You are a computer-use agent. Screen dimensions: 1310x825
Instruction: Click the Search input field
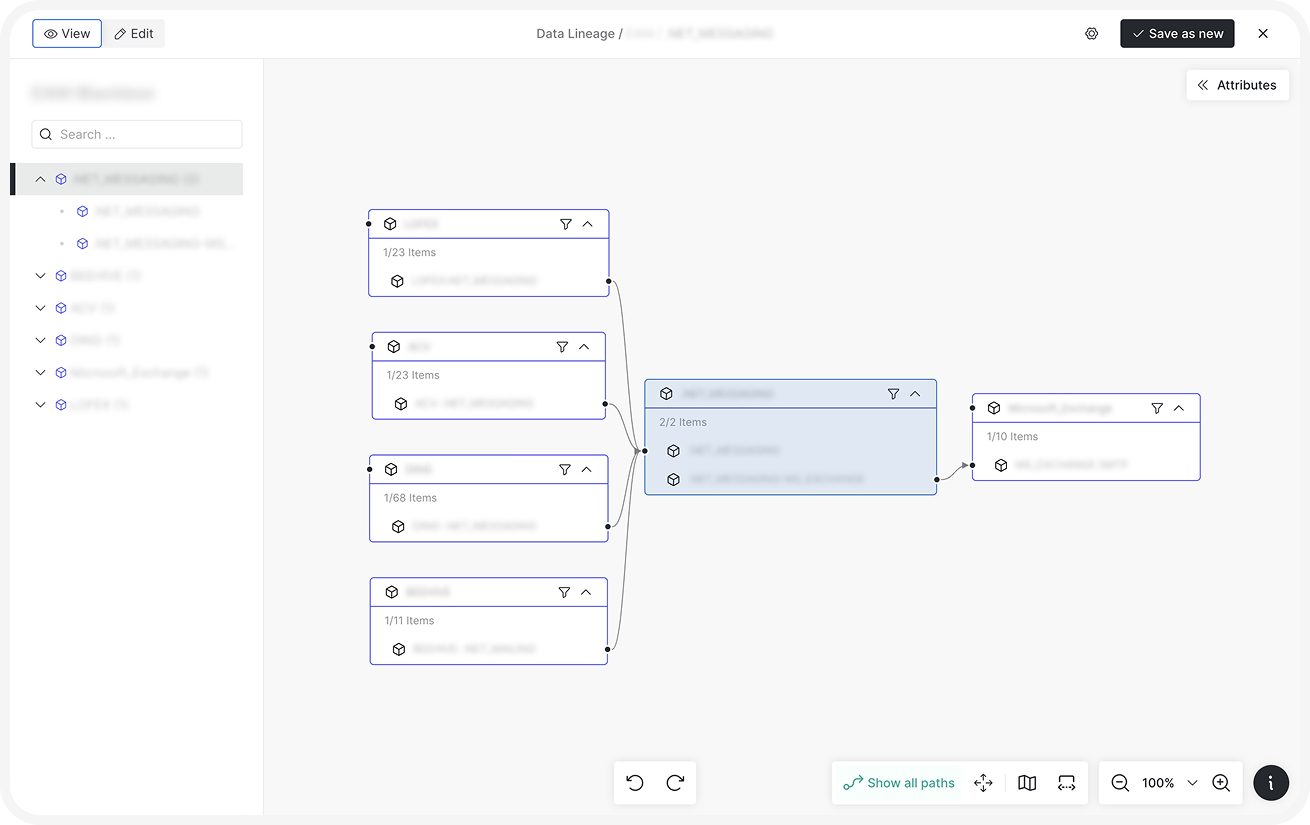pos(137,134)
